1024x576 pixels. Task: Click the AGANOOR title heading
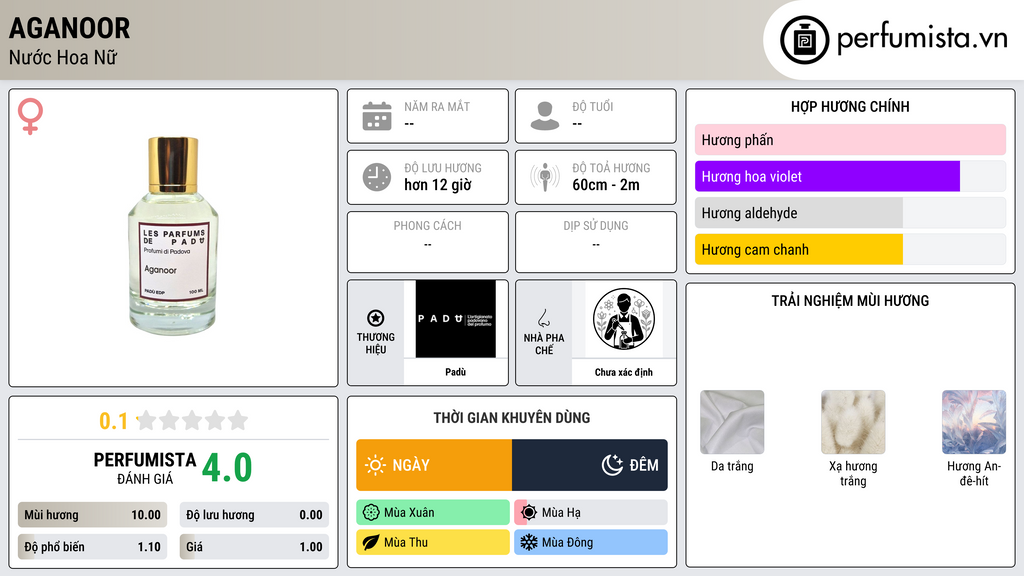[x=69, y=28]
